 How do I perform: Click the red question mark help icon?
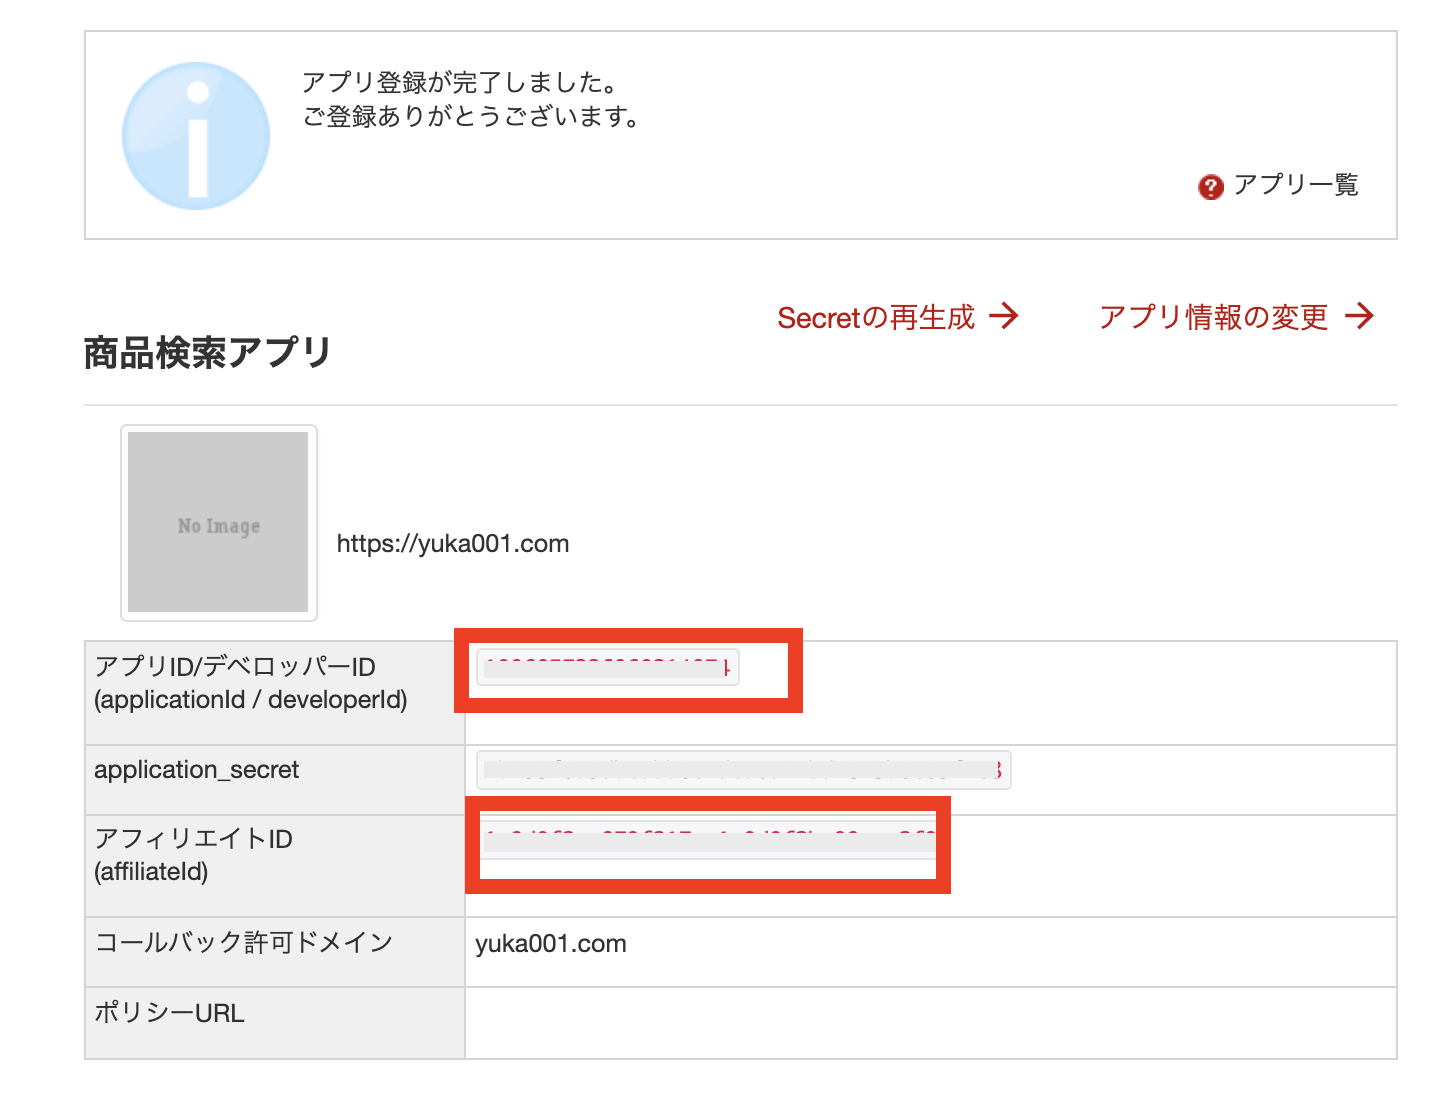click(x=1209, y=186)
